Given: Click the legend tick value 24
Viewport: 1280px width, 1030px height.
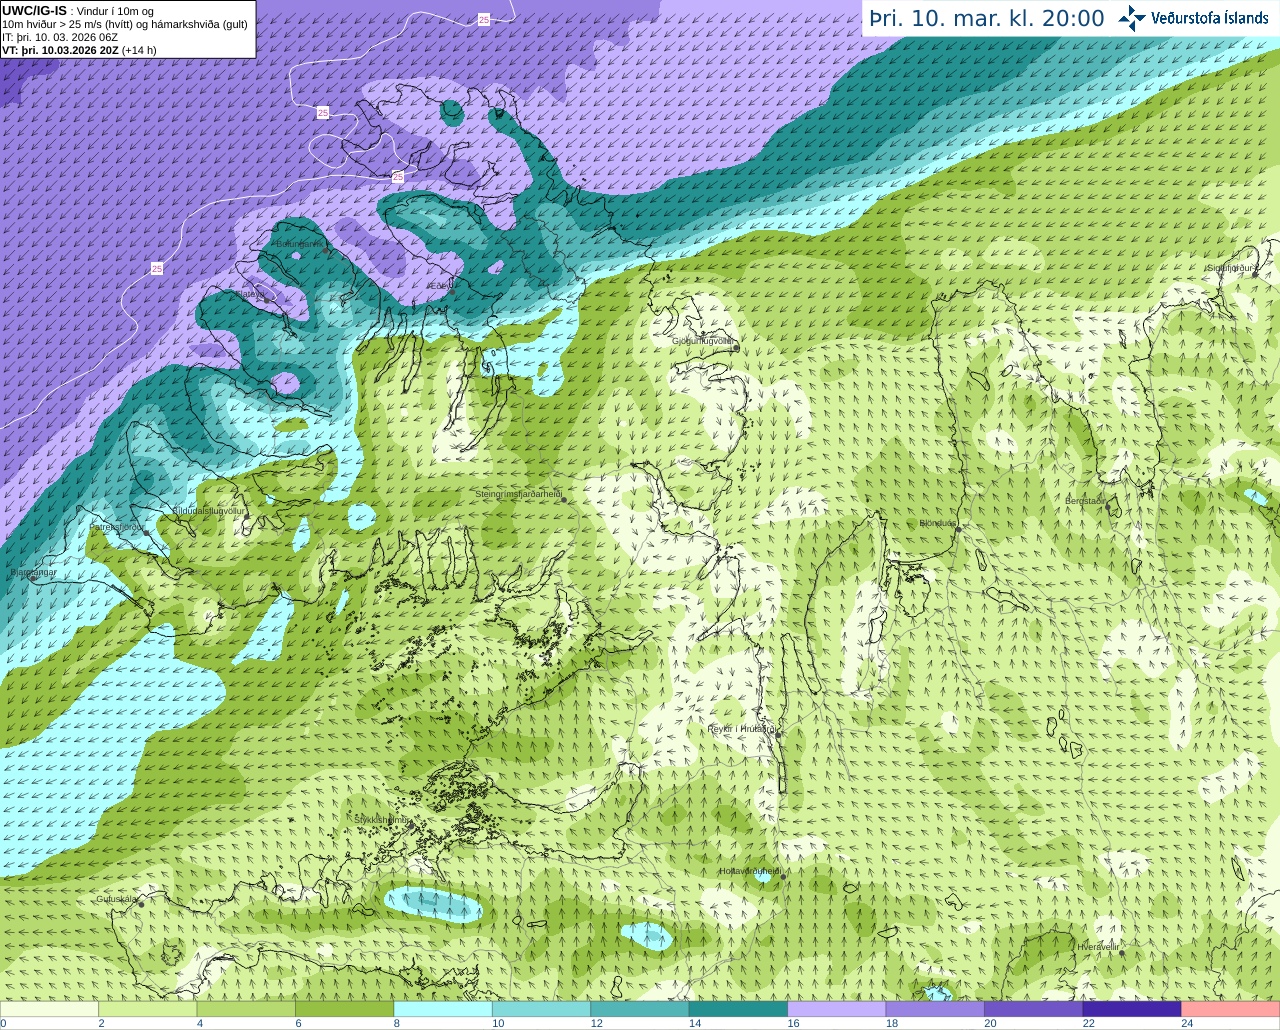Looking at the screenshot, I should tap(1187, 1023).
